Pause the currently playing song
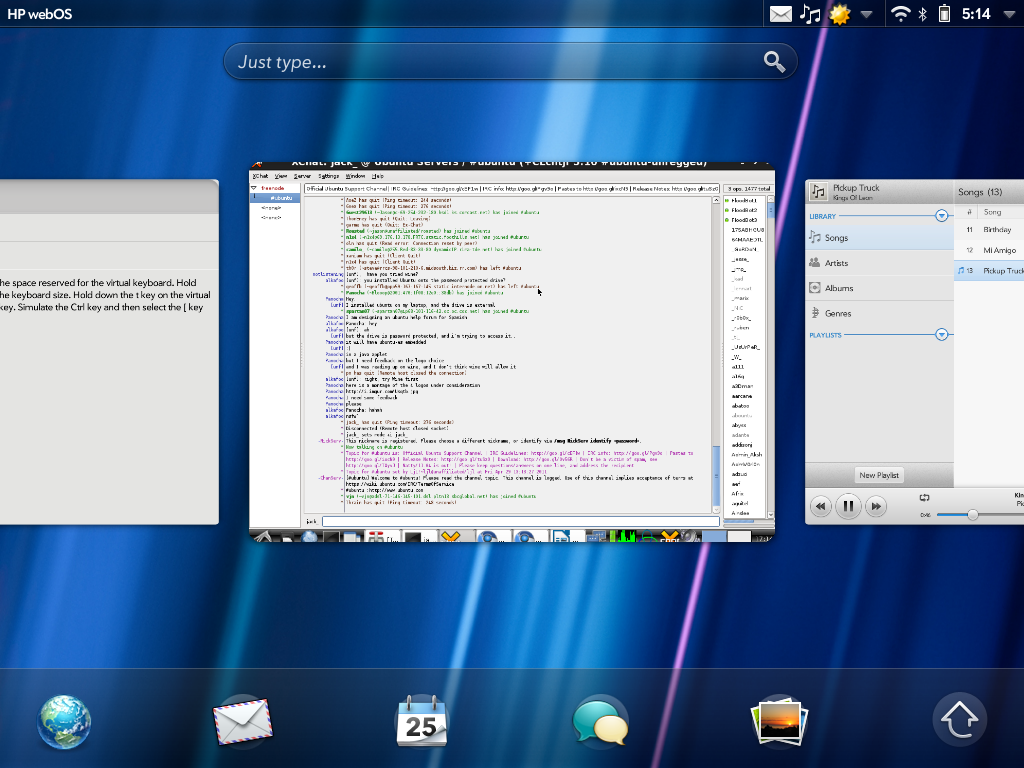Viewport: 1024px width, 768px height. (x=848, y=507)
